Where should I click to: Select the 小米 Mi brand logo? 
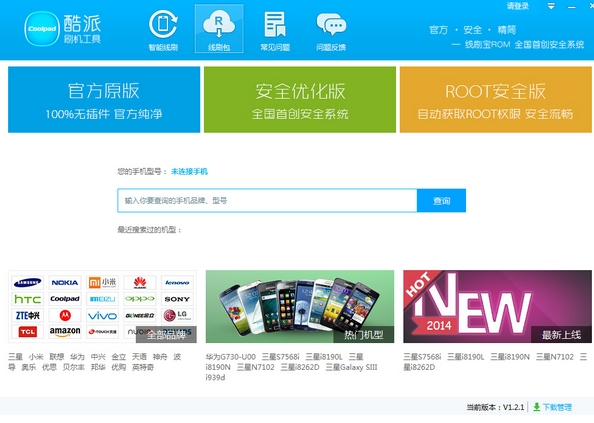[x=102, y=283]
